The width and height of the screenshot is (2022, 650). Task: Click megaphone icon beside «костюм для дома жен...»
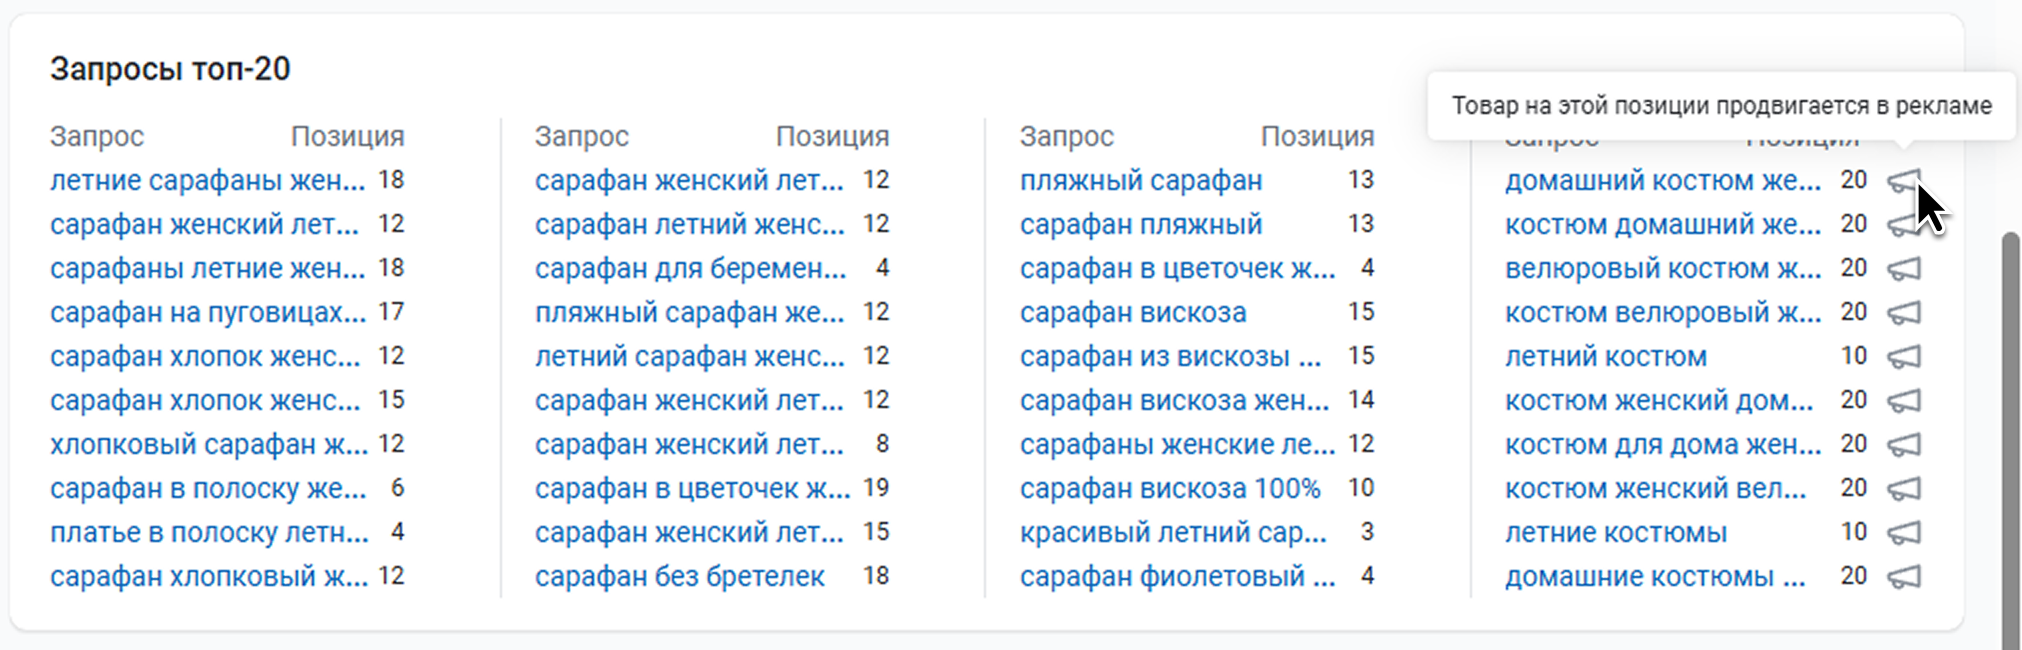click(x=1904, y=445)
